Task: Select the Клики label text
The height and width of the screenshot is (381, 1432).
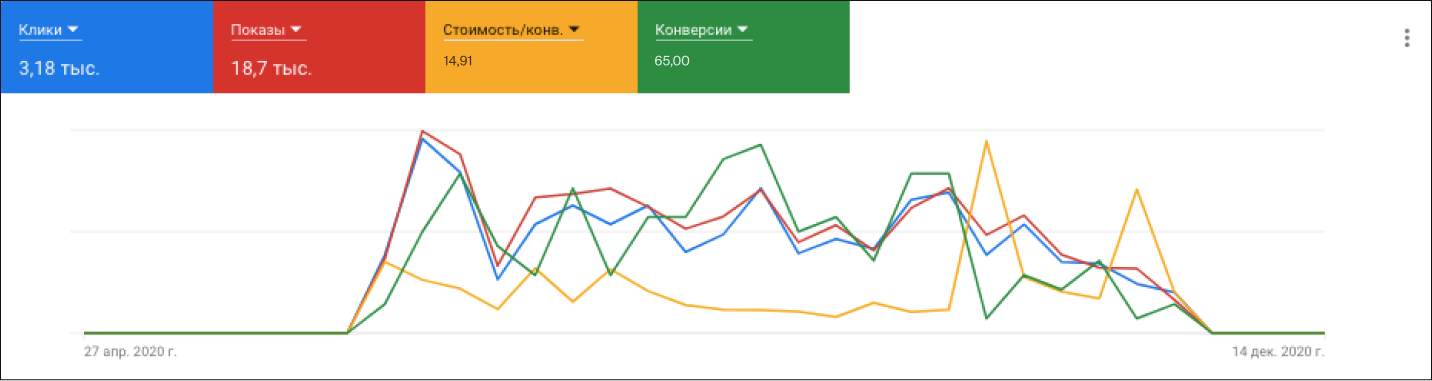Action: (40, 30)
